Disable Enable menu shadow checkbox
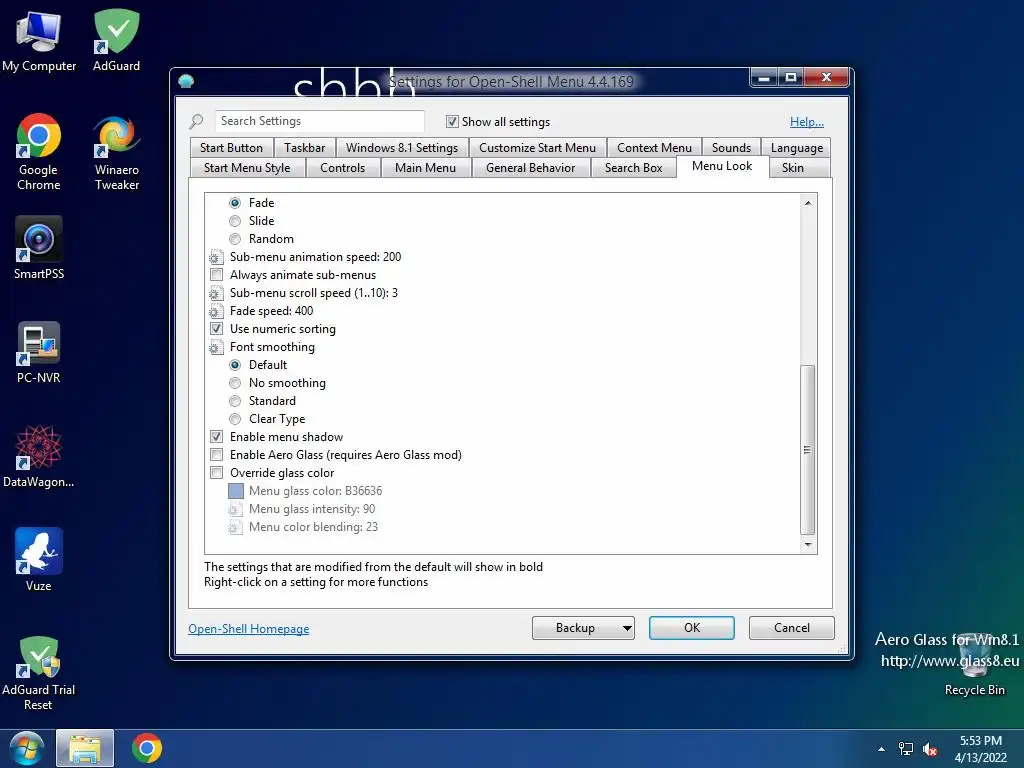 click(x=216, y=437)
